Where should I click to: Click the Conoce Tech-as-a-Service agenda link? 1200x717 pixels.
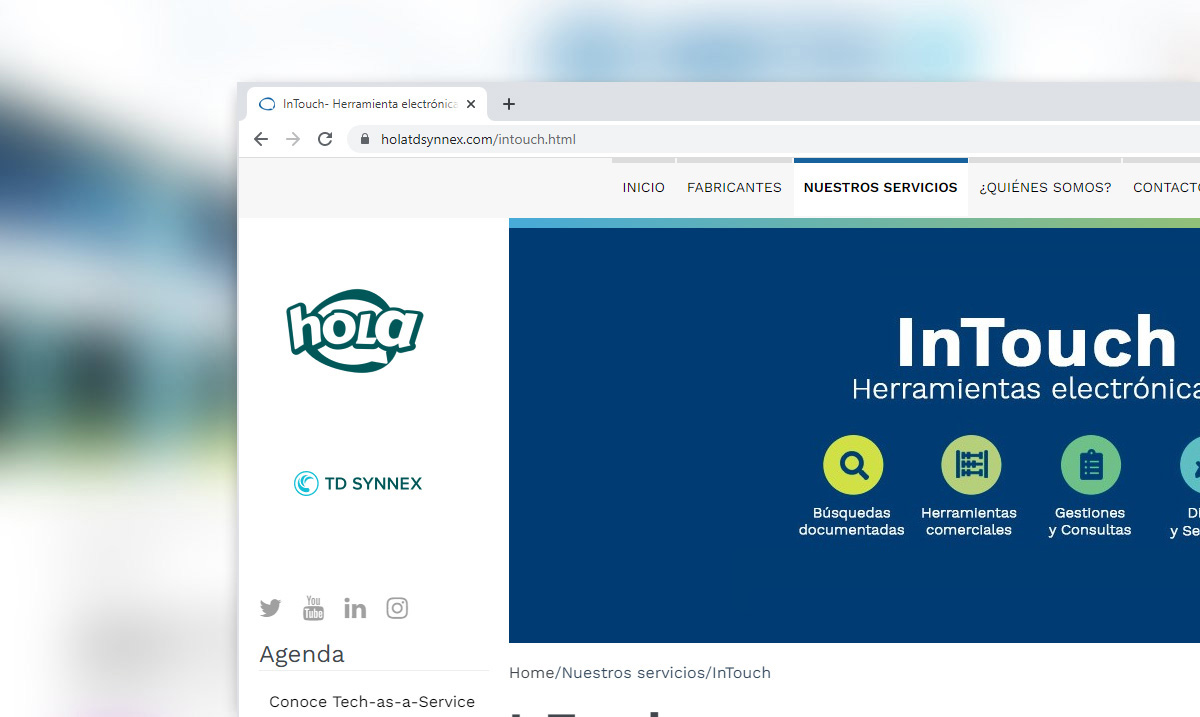coord(372,702)
